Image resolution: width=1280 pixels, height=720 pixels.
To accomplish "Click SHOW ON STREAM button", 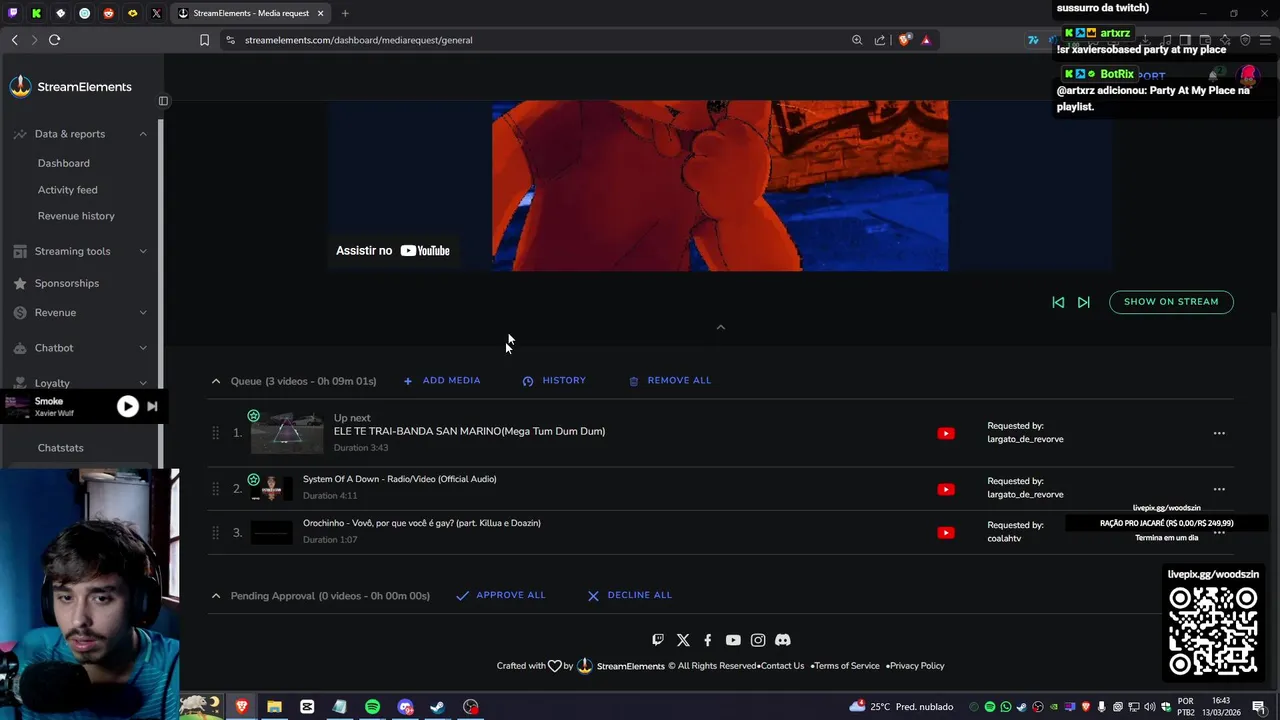I will [1171, 302].
